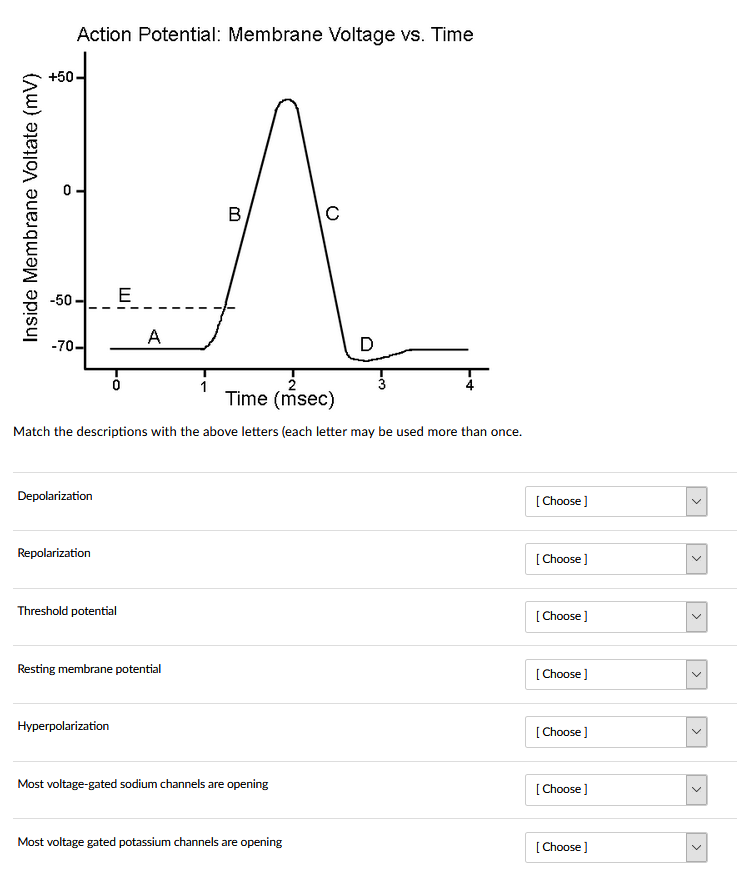
Task: Click the chevron on the Resting membrane potential dropdown
Action: coord(696,674)
